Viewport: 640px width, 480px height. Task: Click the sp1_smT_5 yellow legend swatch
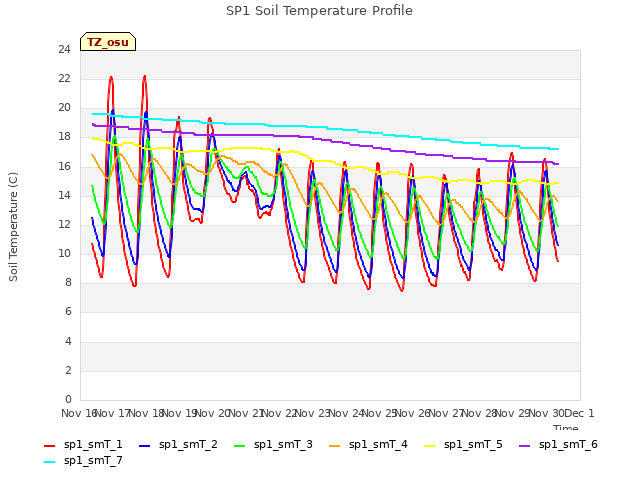[429, 446]
